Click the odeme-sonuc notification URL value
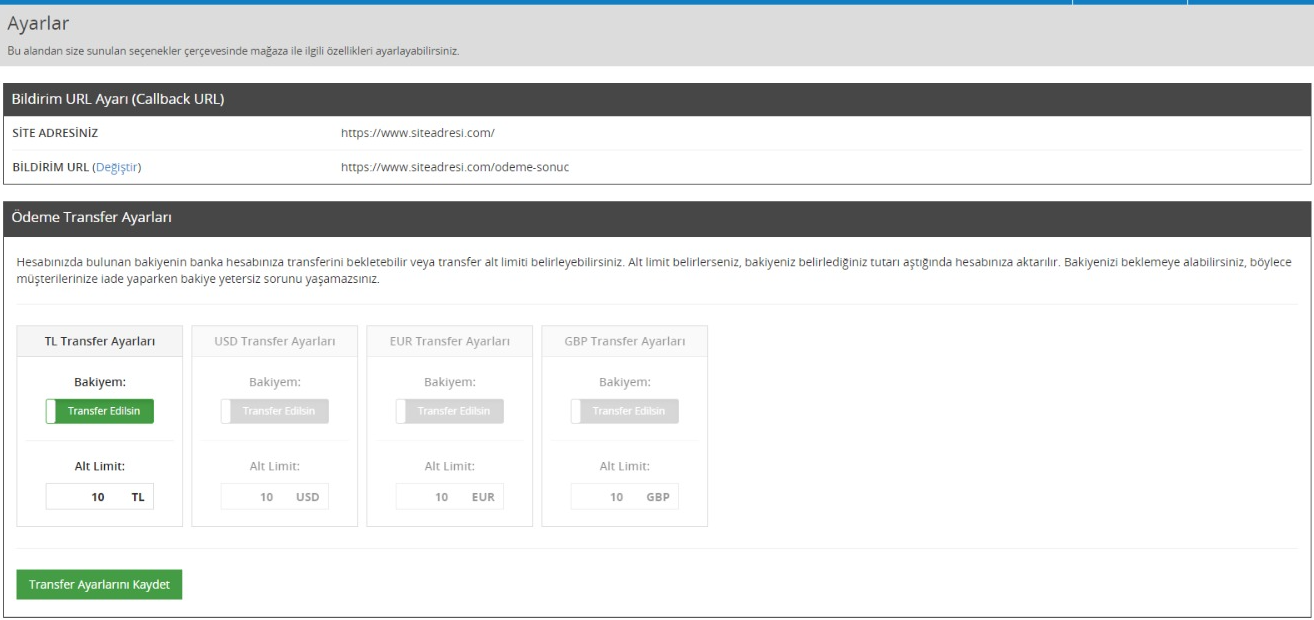Image resolution: width=1314 pixels, height=620 pixels. click(455, 167)
